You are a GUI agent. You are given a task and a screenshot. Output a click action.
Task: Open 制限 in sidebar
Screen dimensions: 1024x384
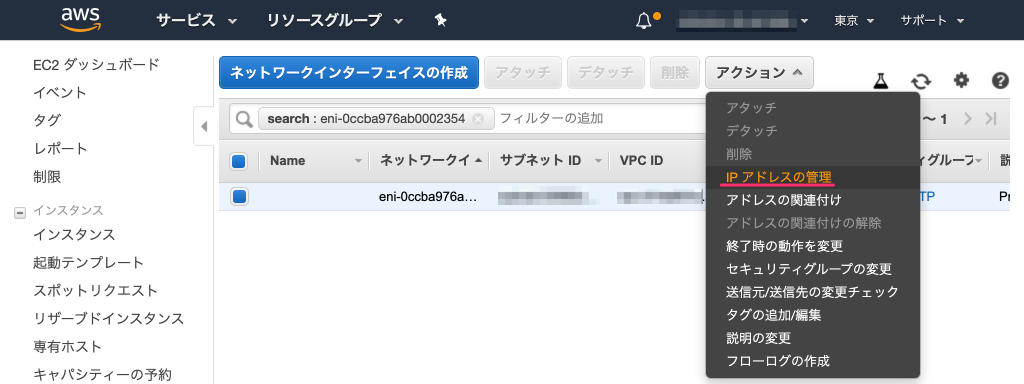pyautogui.click(x=47, y=177)
